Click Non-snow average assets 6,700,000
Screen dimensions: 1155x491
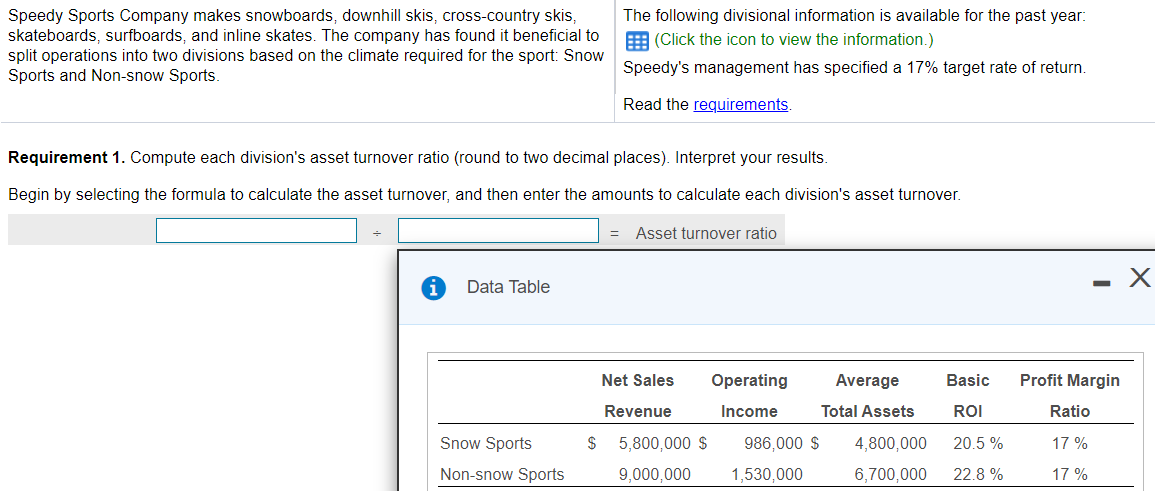tap(891, 474)
